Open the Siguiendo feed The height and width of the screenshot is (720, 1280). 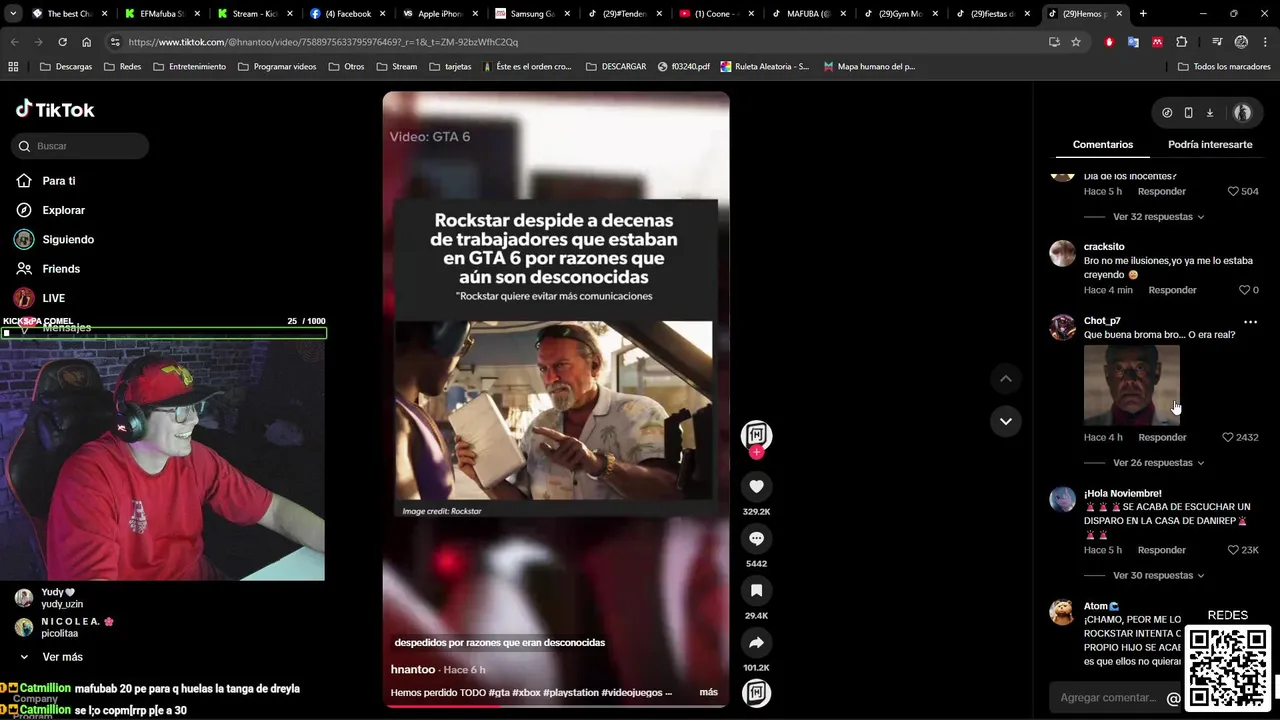pyautogui.click(x=68, y=239)
